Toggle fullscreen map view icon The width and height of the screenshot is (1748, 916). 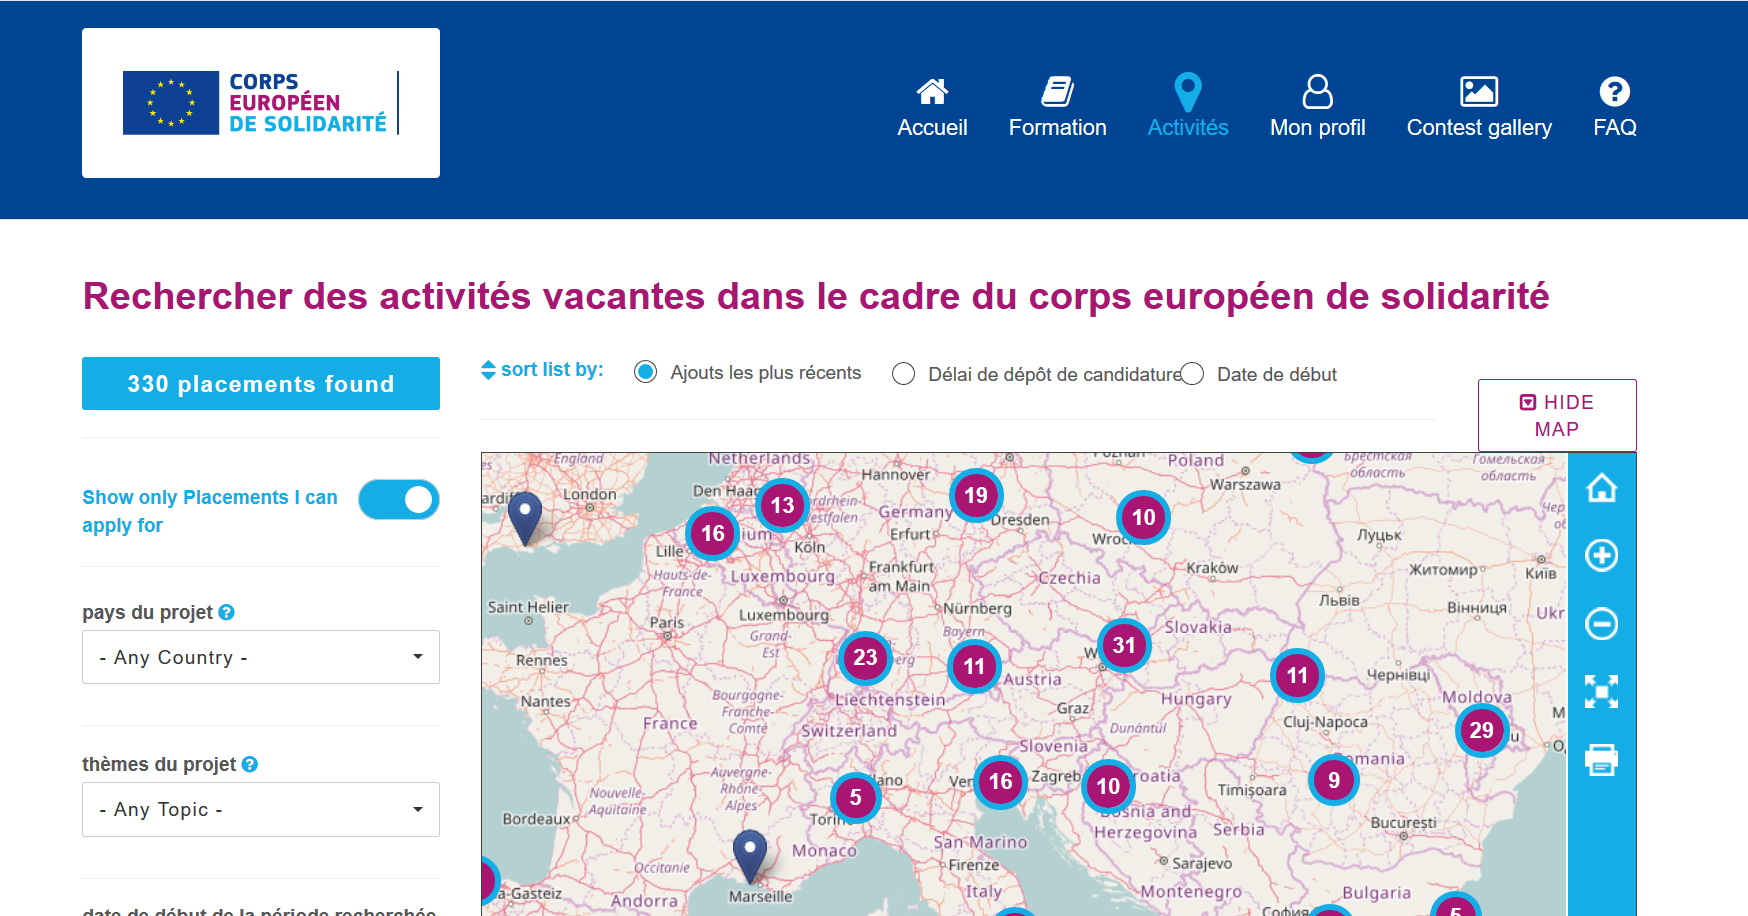(1601, 691)
